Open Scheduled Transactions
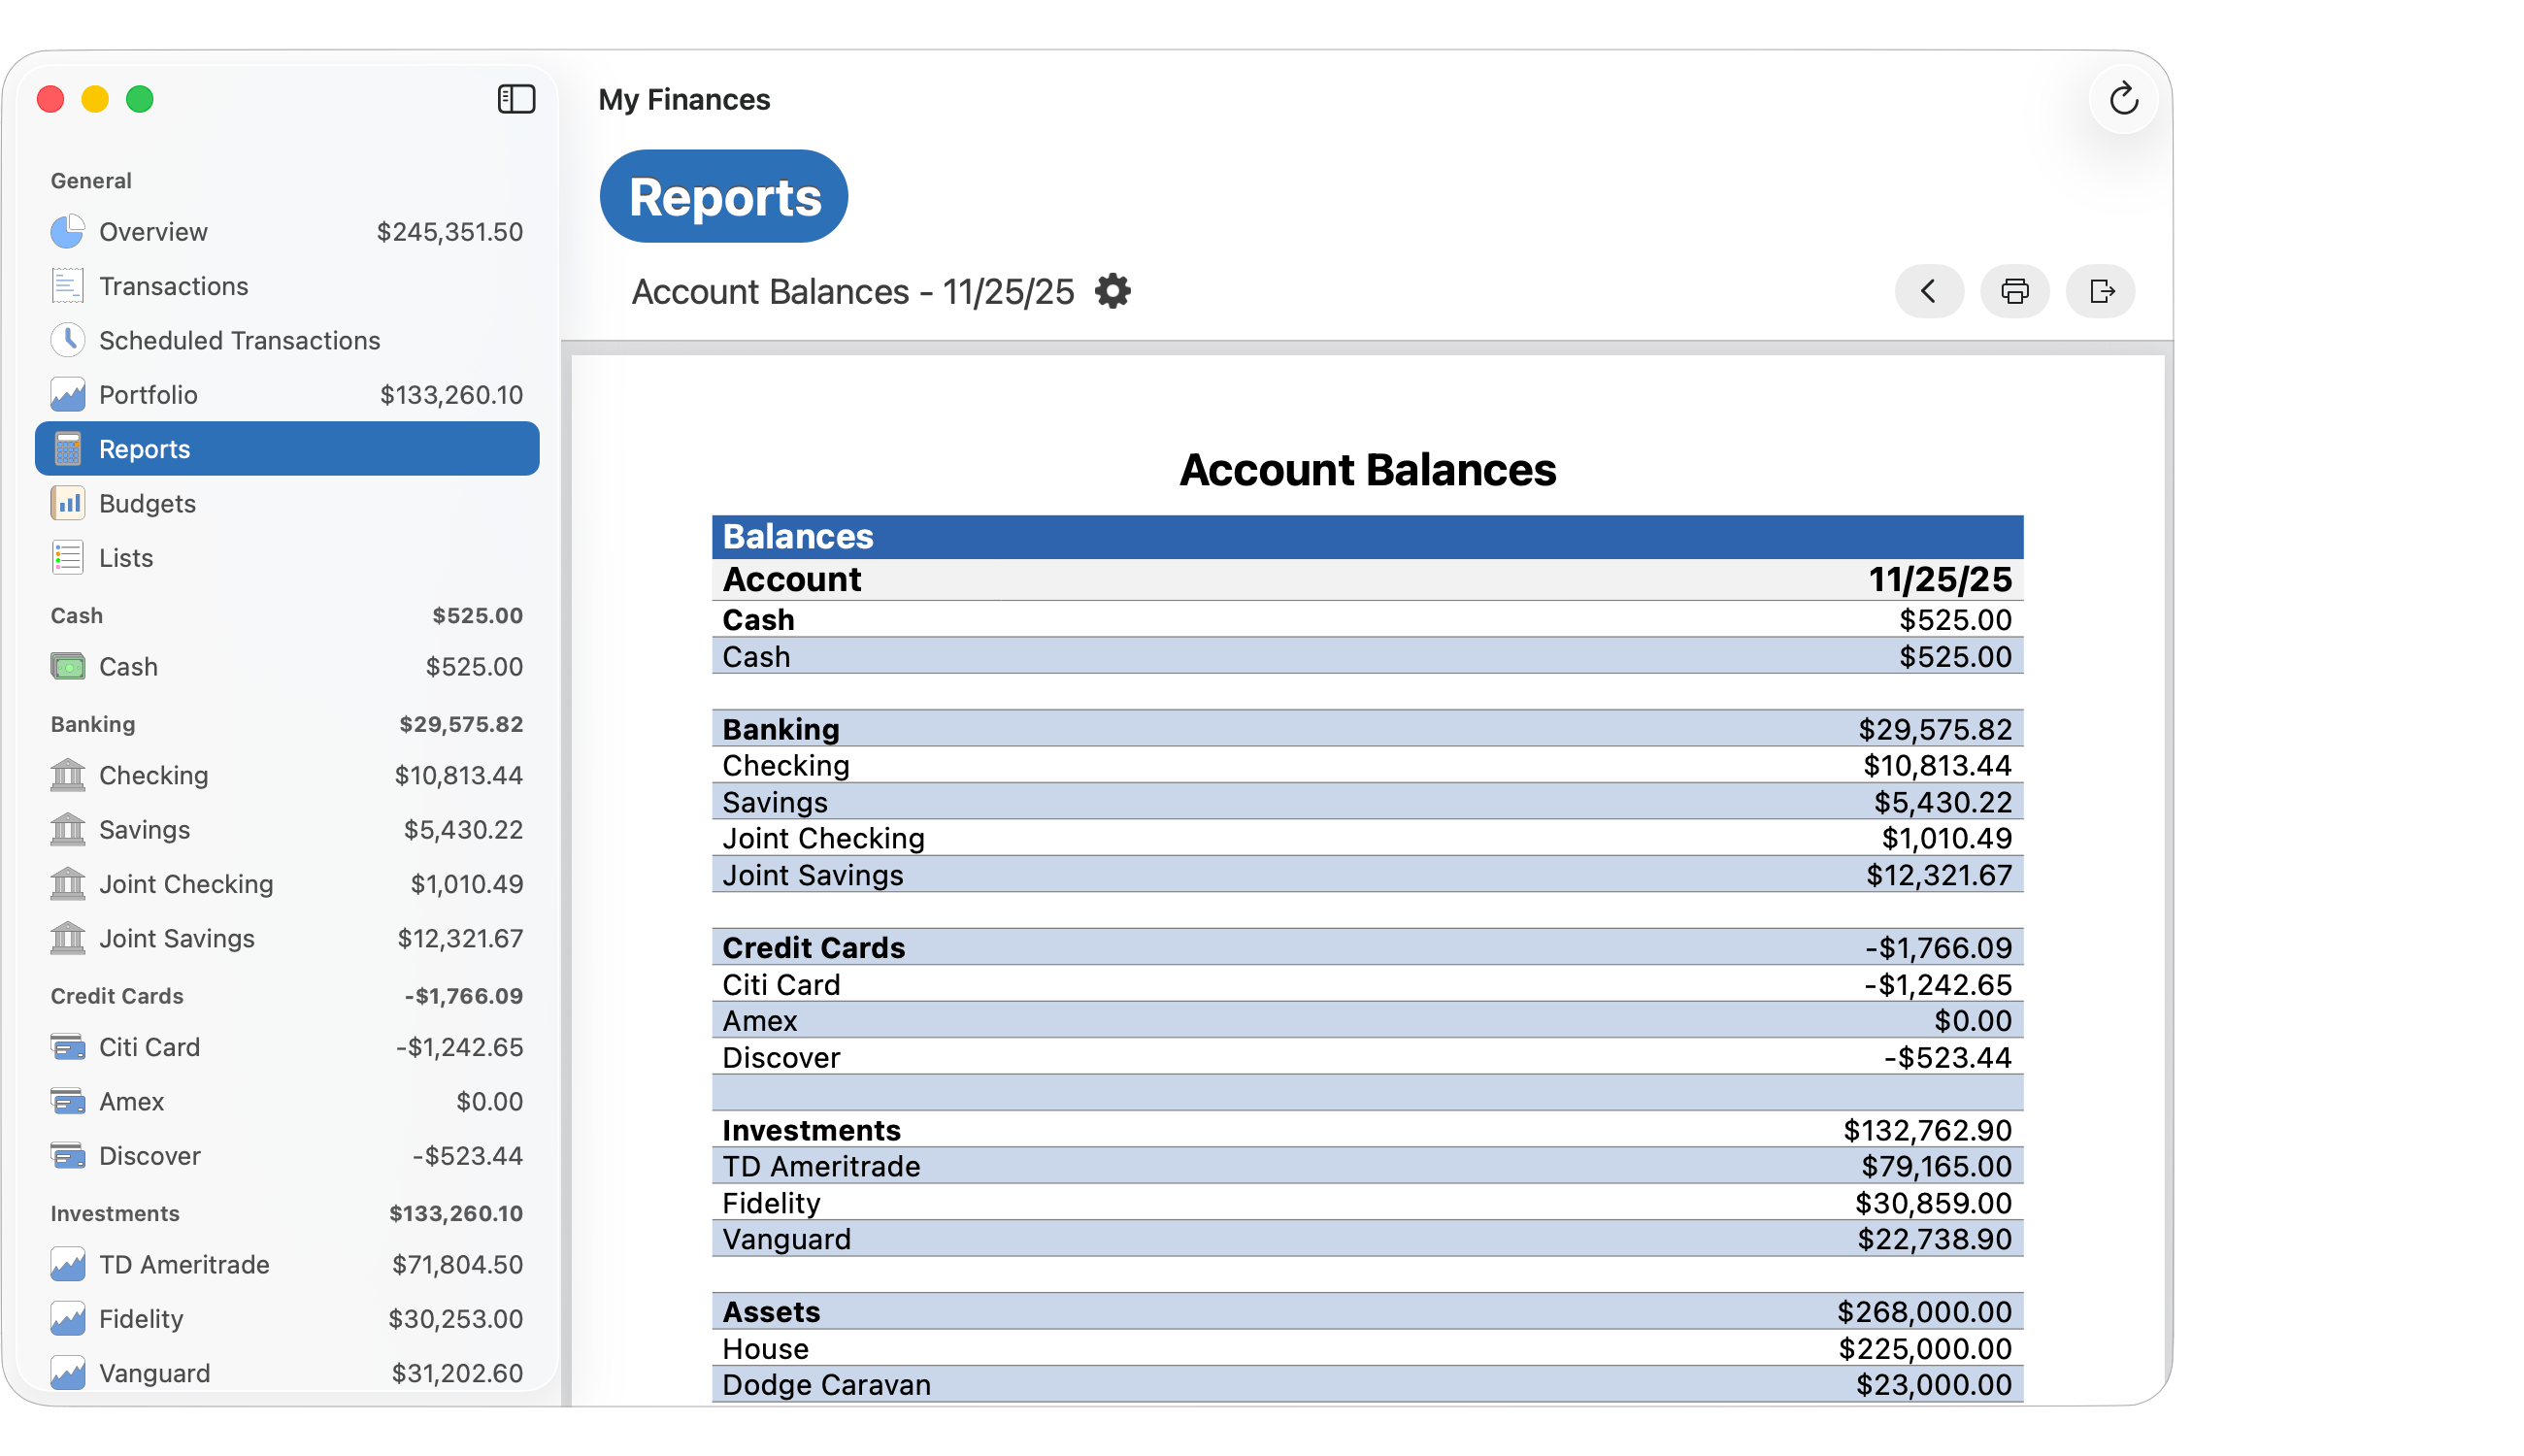Image resolution: width=2524 pixels, height=1456 pixels. coord(239,340)
